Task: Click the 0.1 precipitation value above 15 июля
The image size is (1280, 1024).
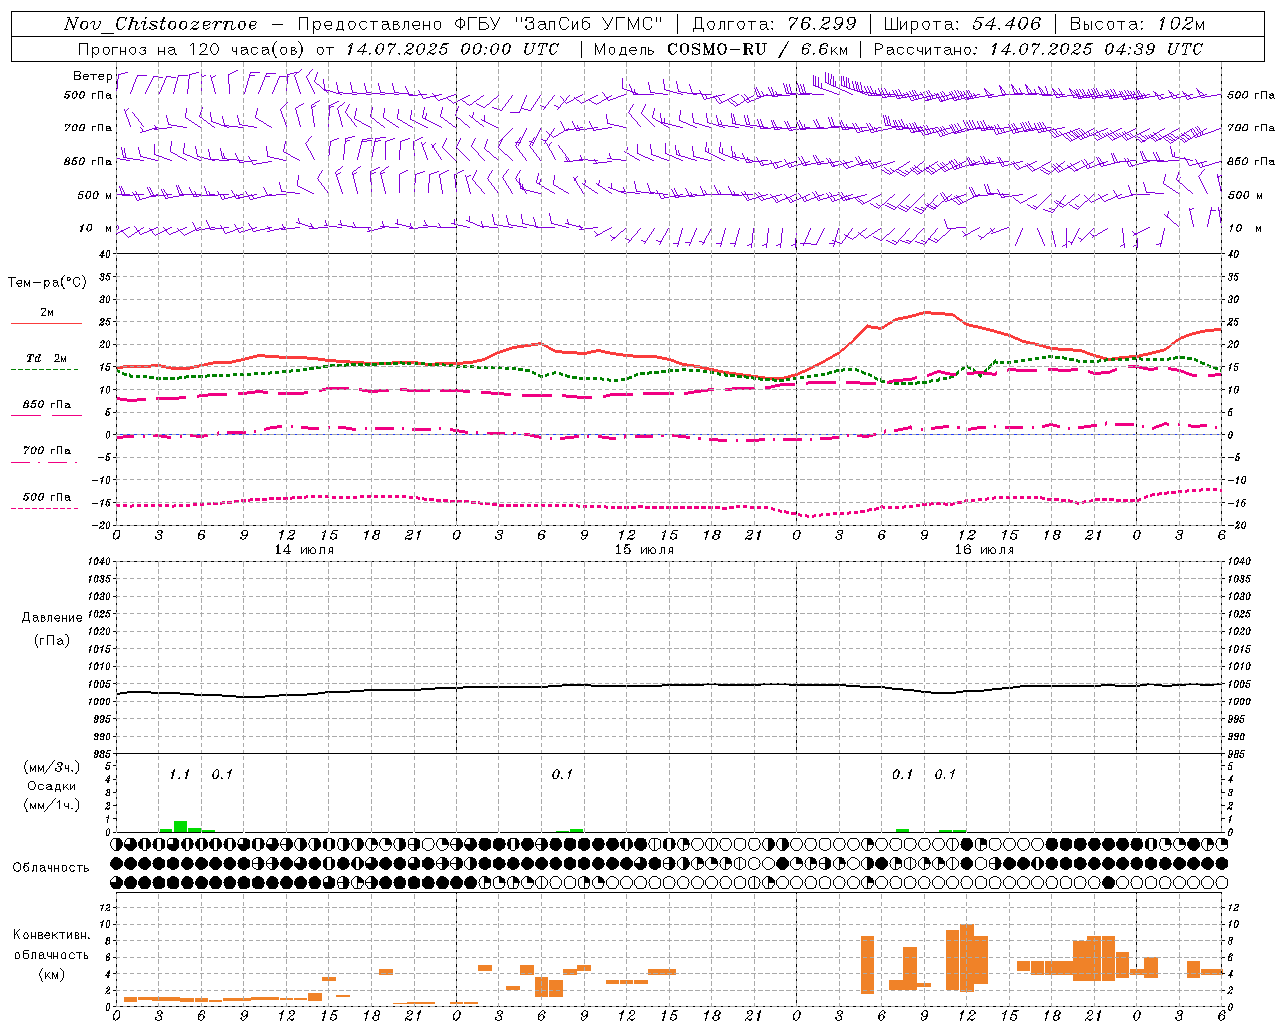Action: (562, 774)
